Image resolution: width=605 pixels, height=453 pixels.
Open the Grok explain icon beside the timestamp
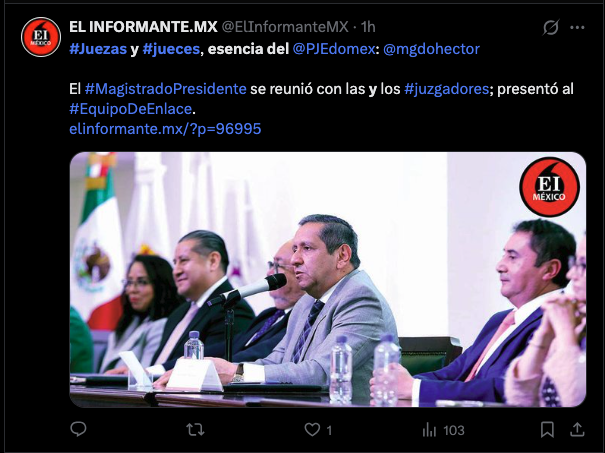point(551,27)
